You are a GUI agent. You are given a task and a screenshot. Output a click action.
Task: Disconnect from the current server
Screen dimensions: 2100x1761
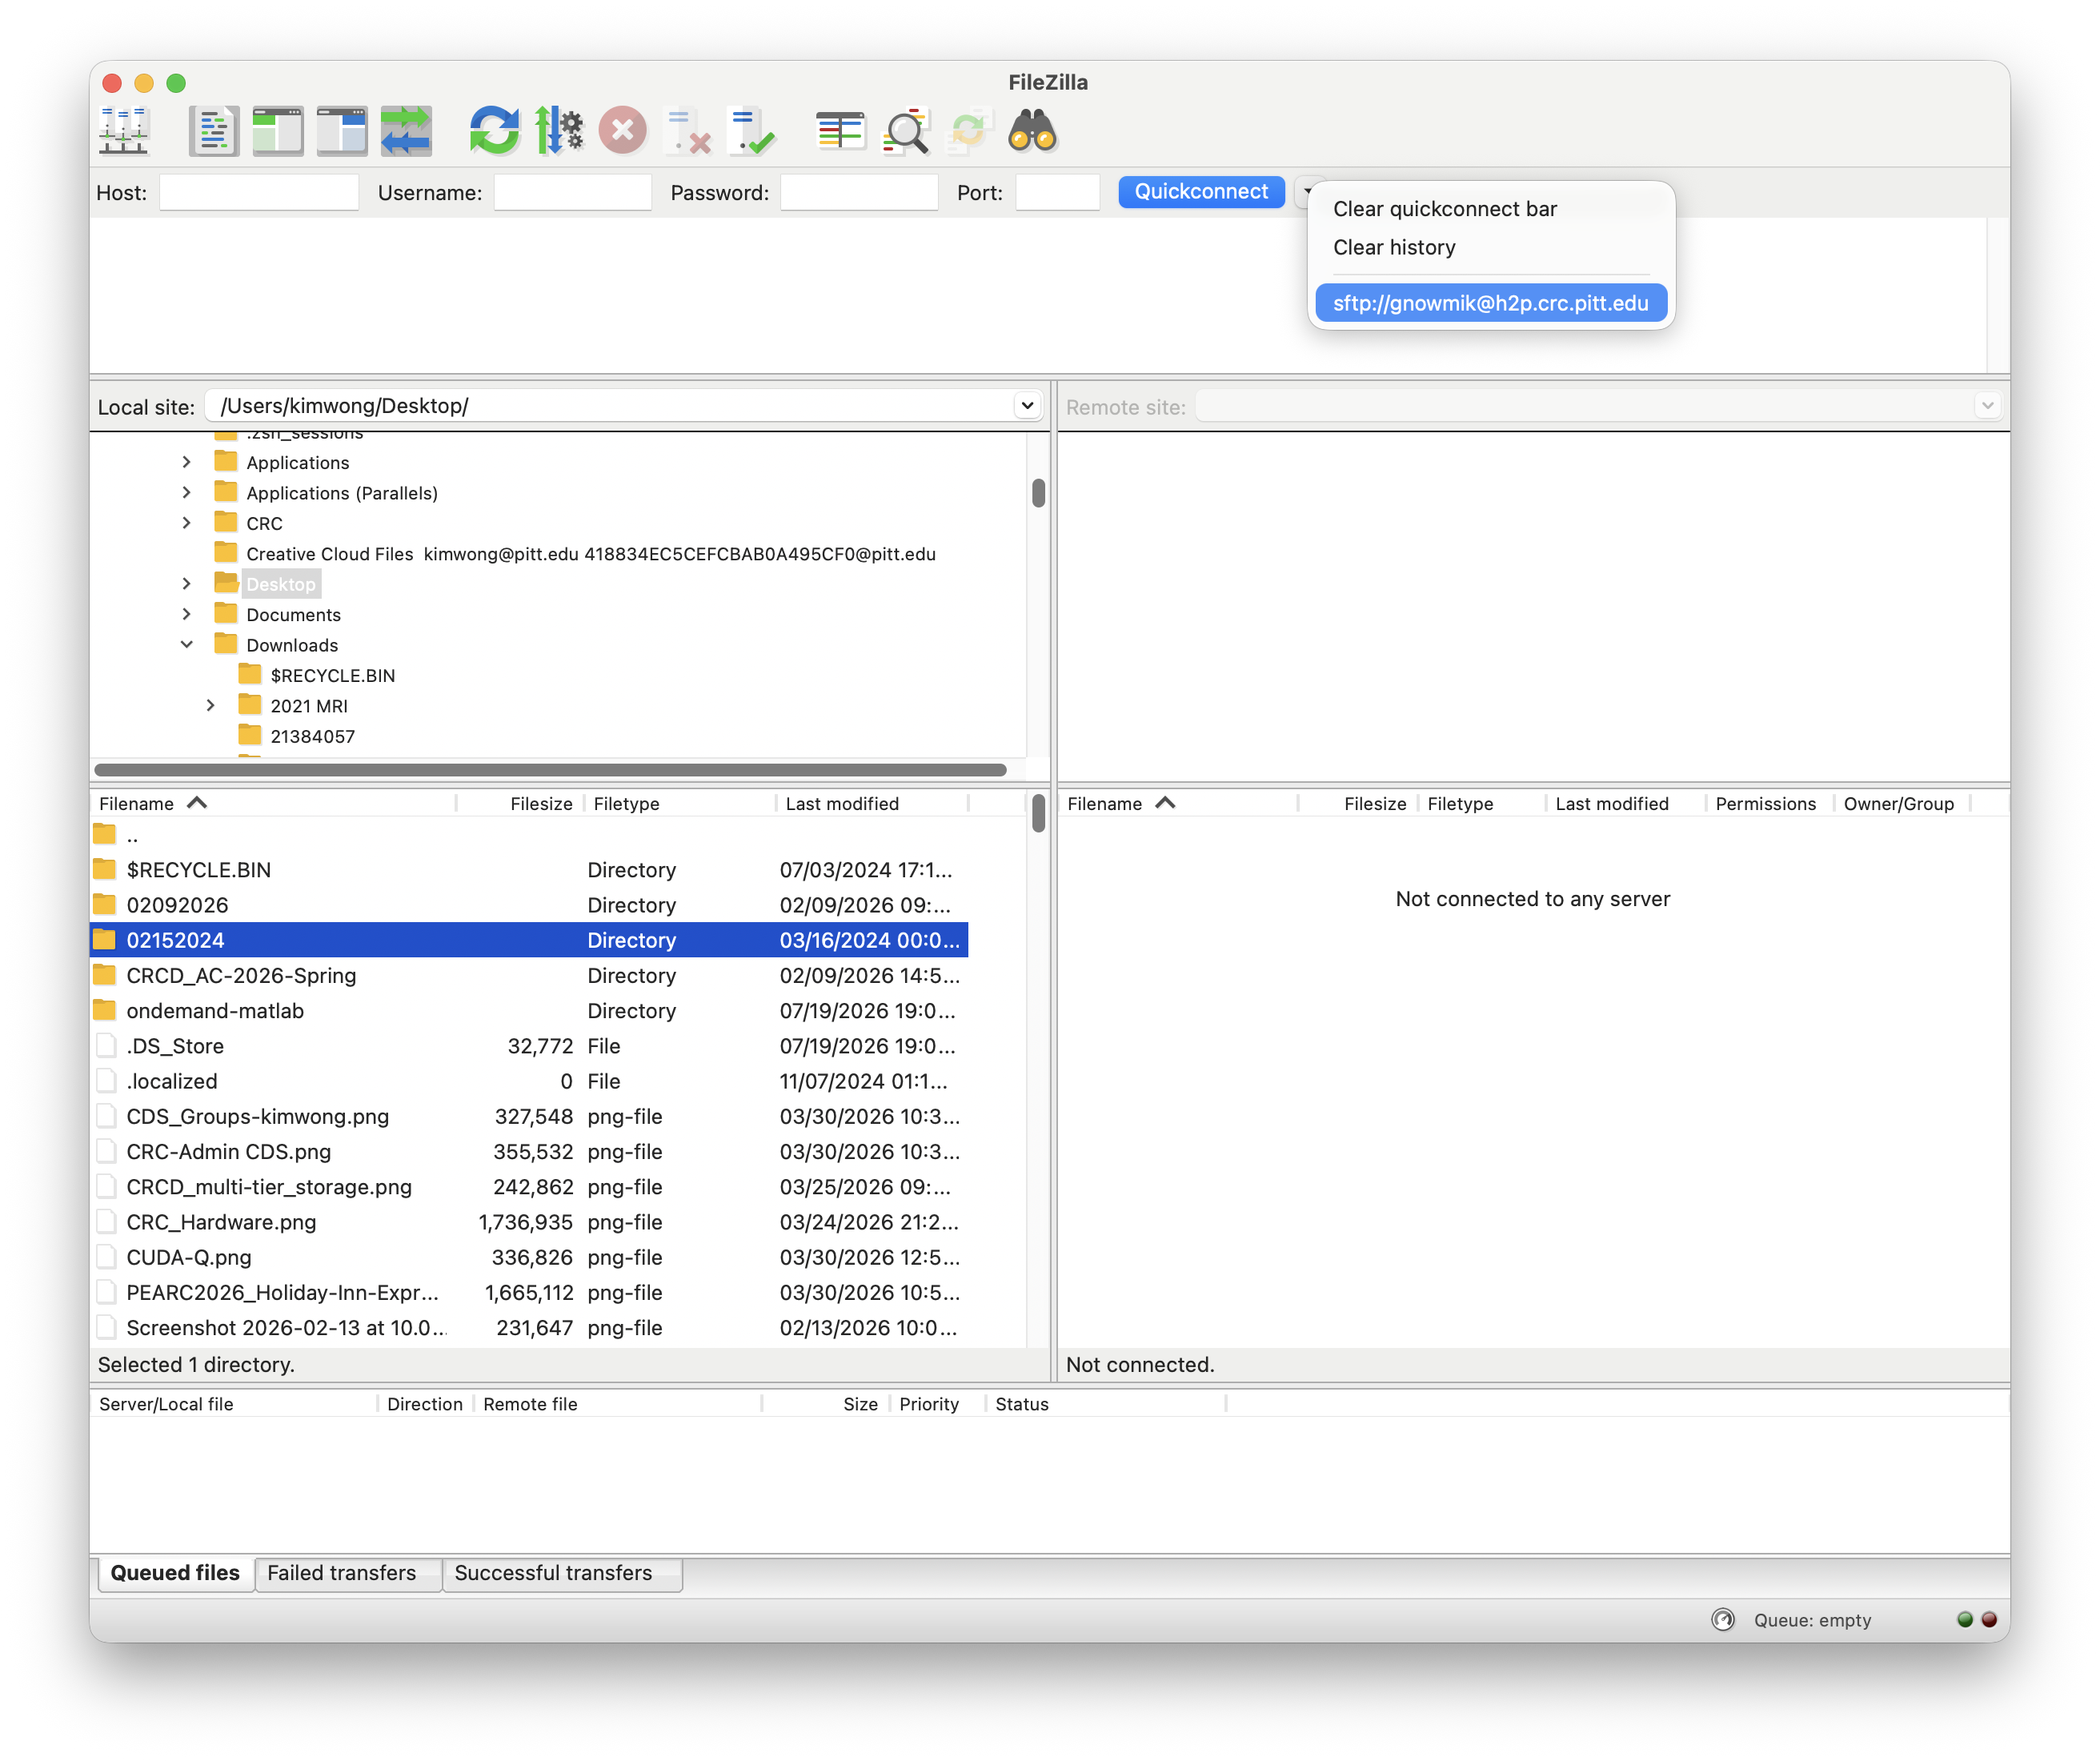click(687, 131)
